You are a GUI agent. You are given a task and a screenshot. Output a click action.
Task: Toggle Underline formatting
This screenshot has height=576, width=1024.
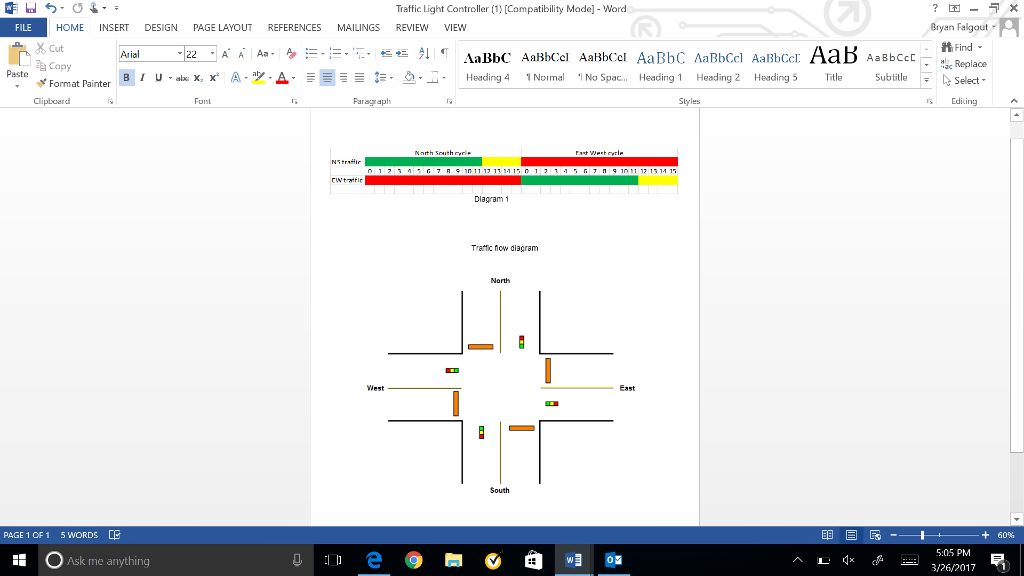click(158, 78)
